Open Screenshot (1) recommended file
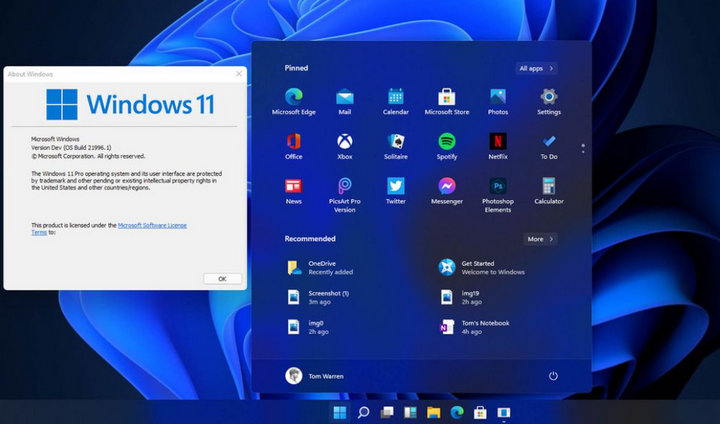Image resolution: width=720 pixels, height=424 pixels. (x=318, y=297)
